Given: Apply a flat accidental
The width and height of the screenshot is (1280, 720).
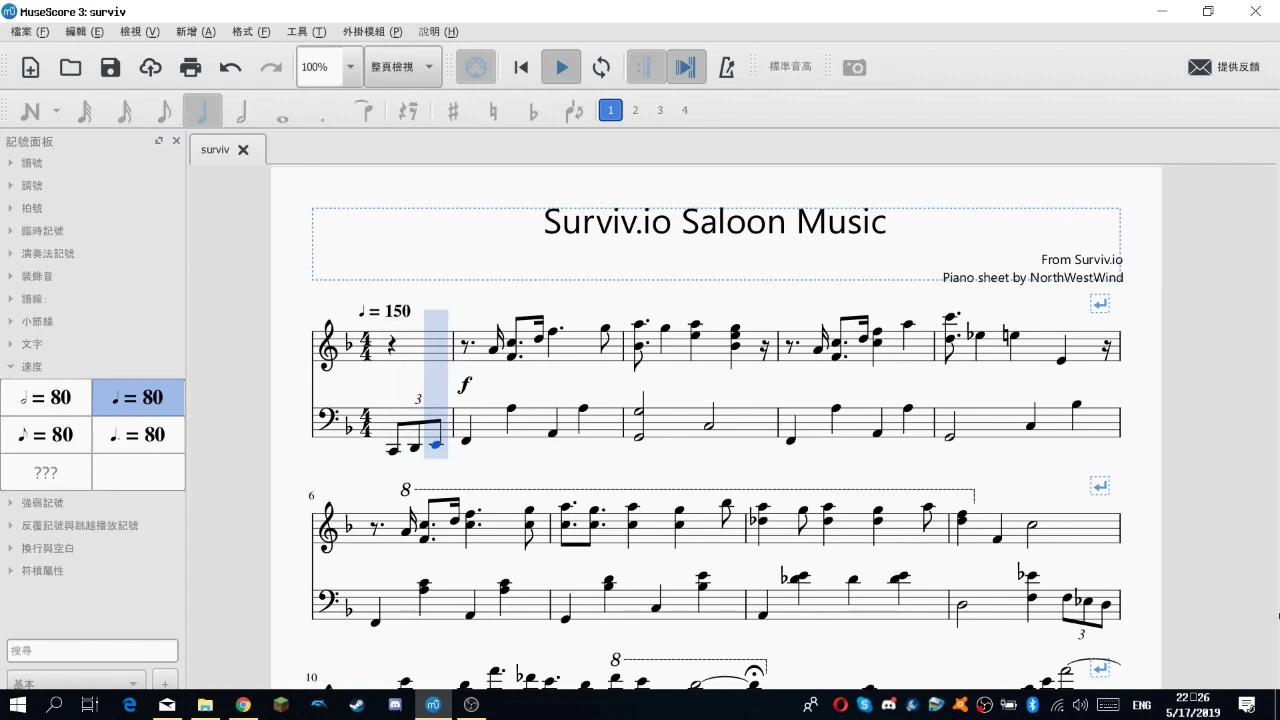Looking at the screenshot, I should coord(533,111).
